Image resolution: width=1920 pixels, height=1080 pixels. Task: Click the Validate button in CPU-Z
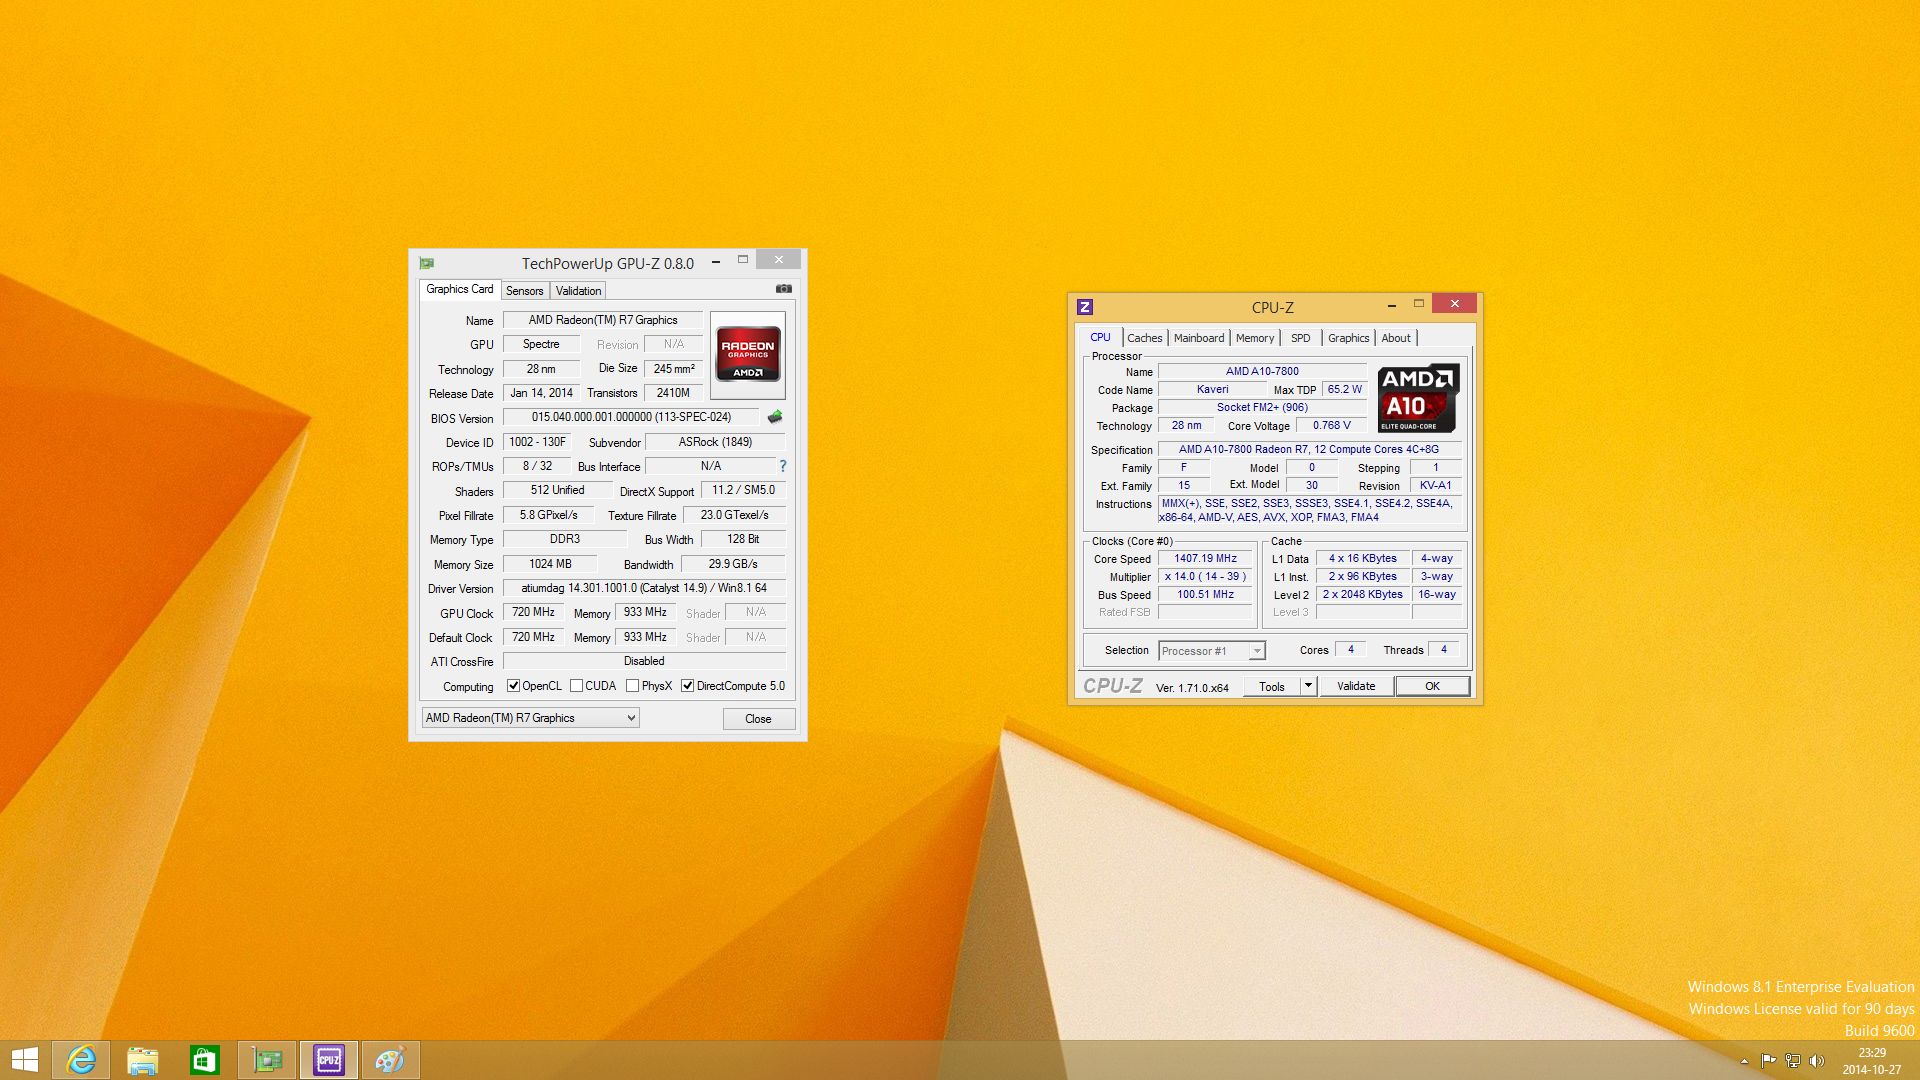click(1356, 685)
